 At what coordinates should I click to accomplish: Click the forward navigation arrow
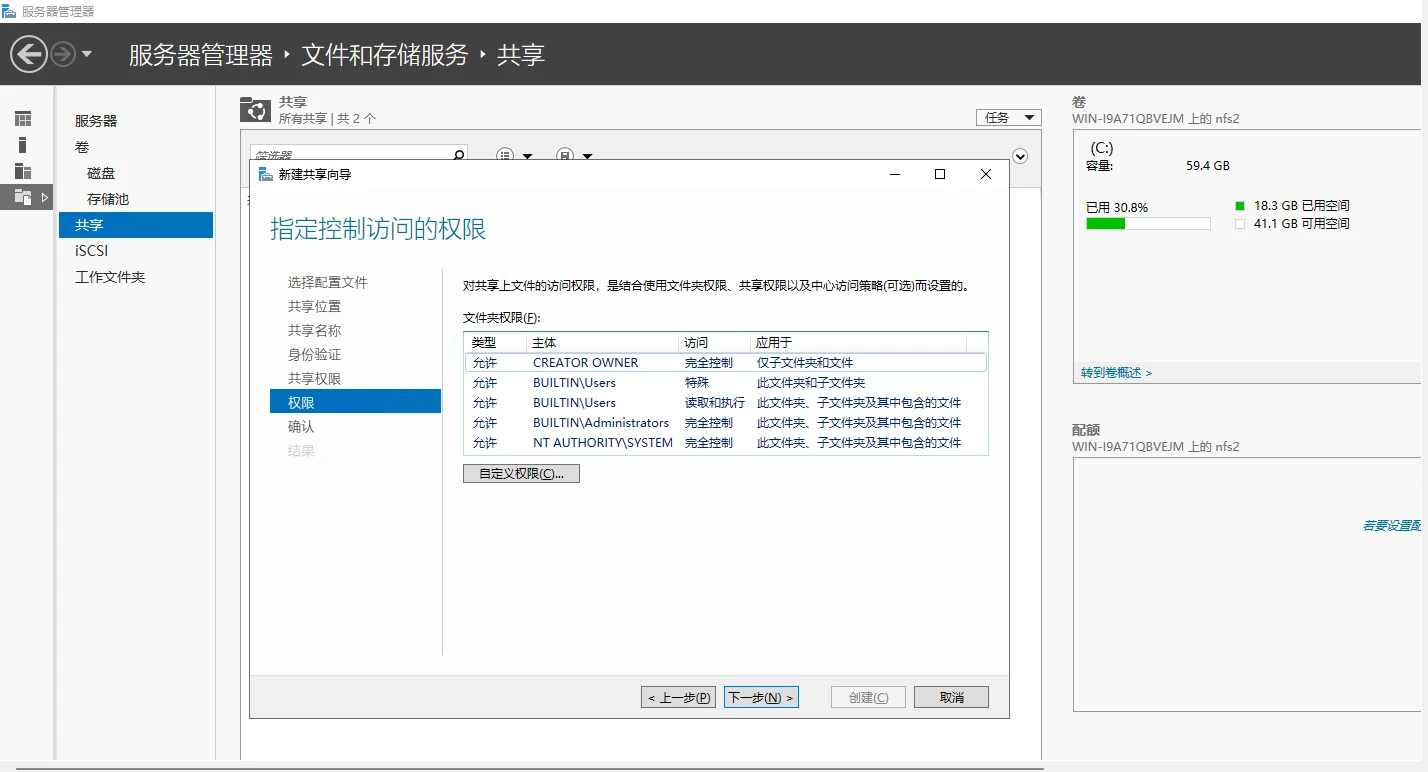[63, 54]
